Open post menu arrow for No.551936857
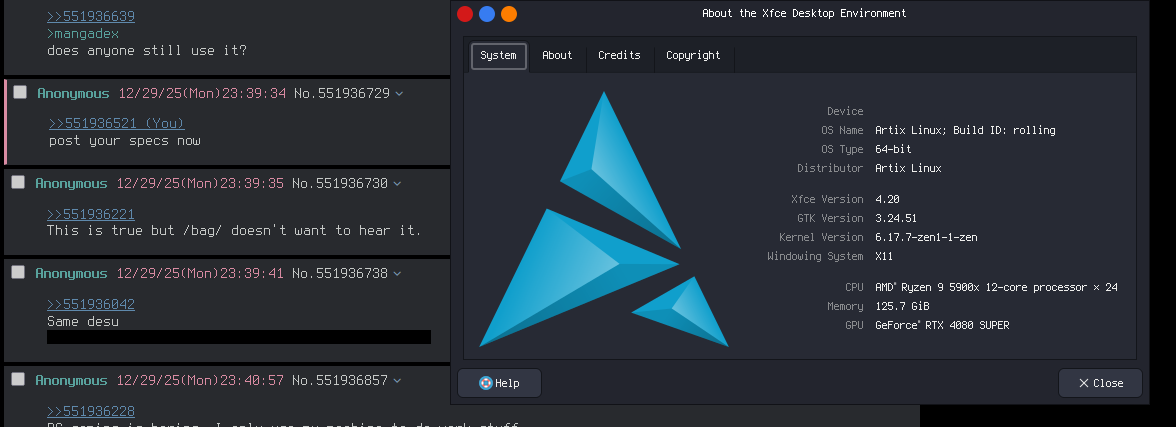The height and width of the screenshot is (427, 1176). point(397,381)
